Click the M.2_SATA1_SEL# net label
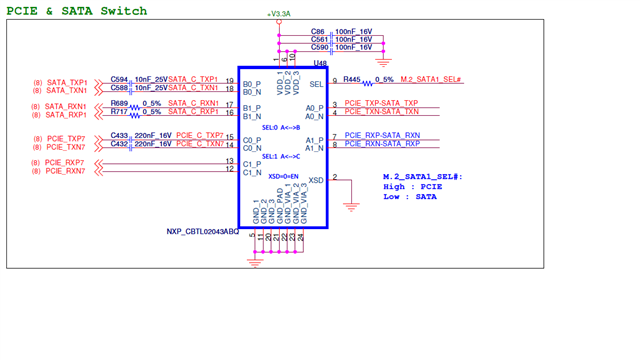The height and width of the screenshot is (360, 640). tap(431, 79)
